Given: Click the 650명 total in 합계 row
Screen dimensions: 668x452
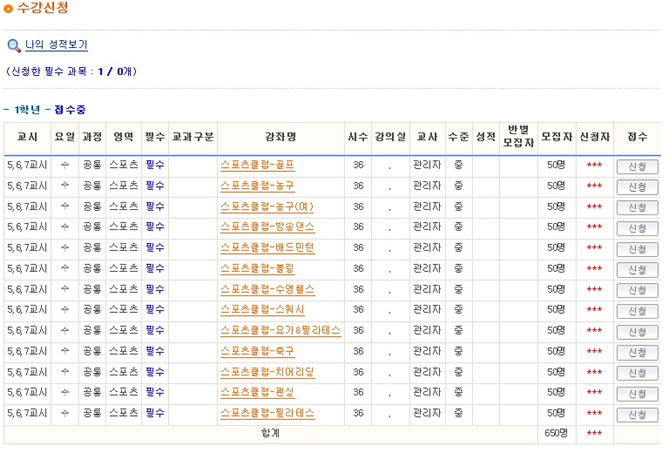Looking at the screenshot, I should pos(555,433).
